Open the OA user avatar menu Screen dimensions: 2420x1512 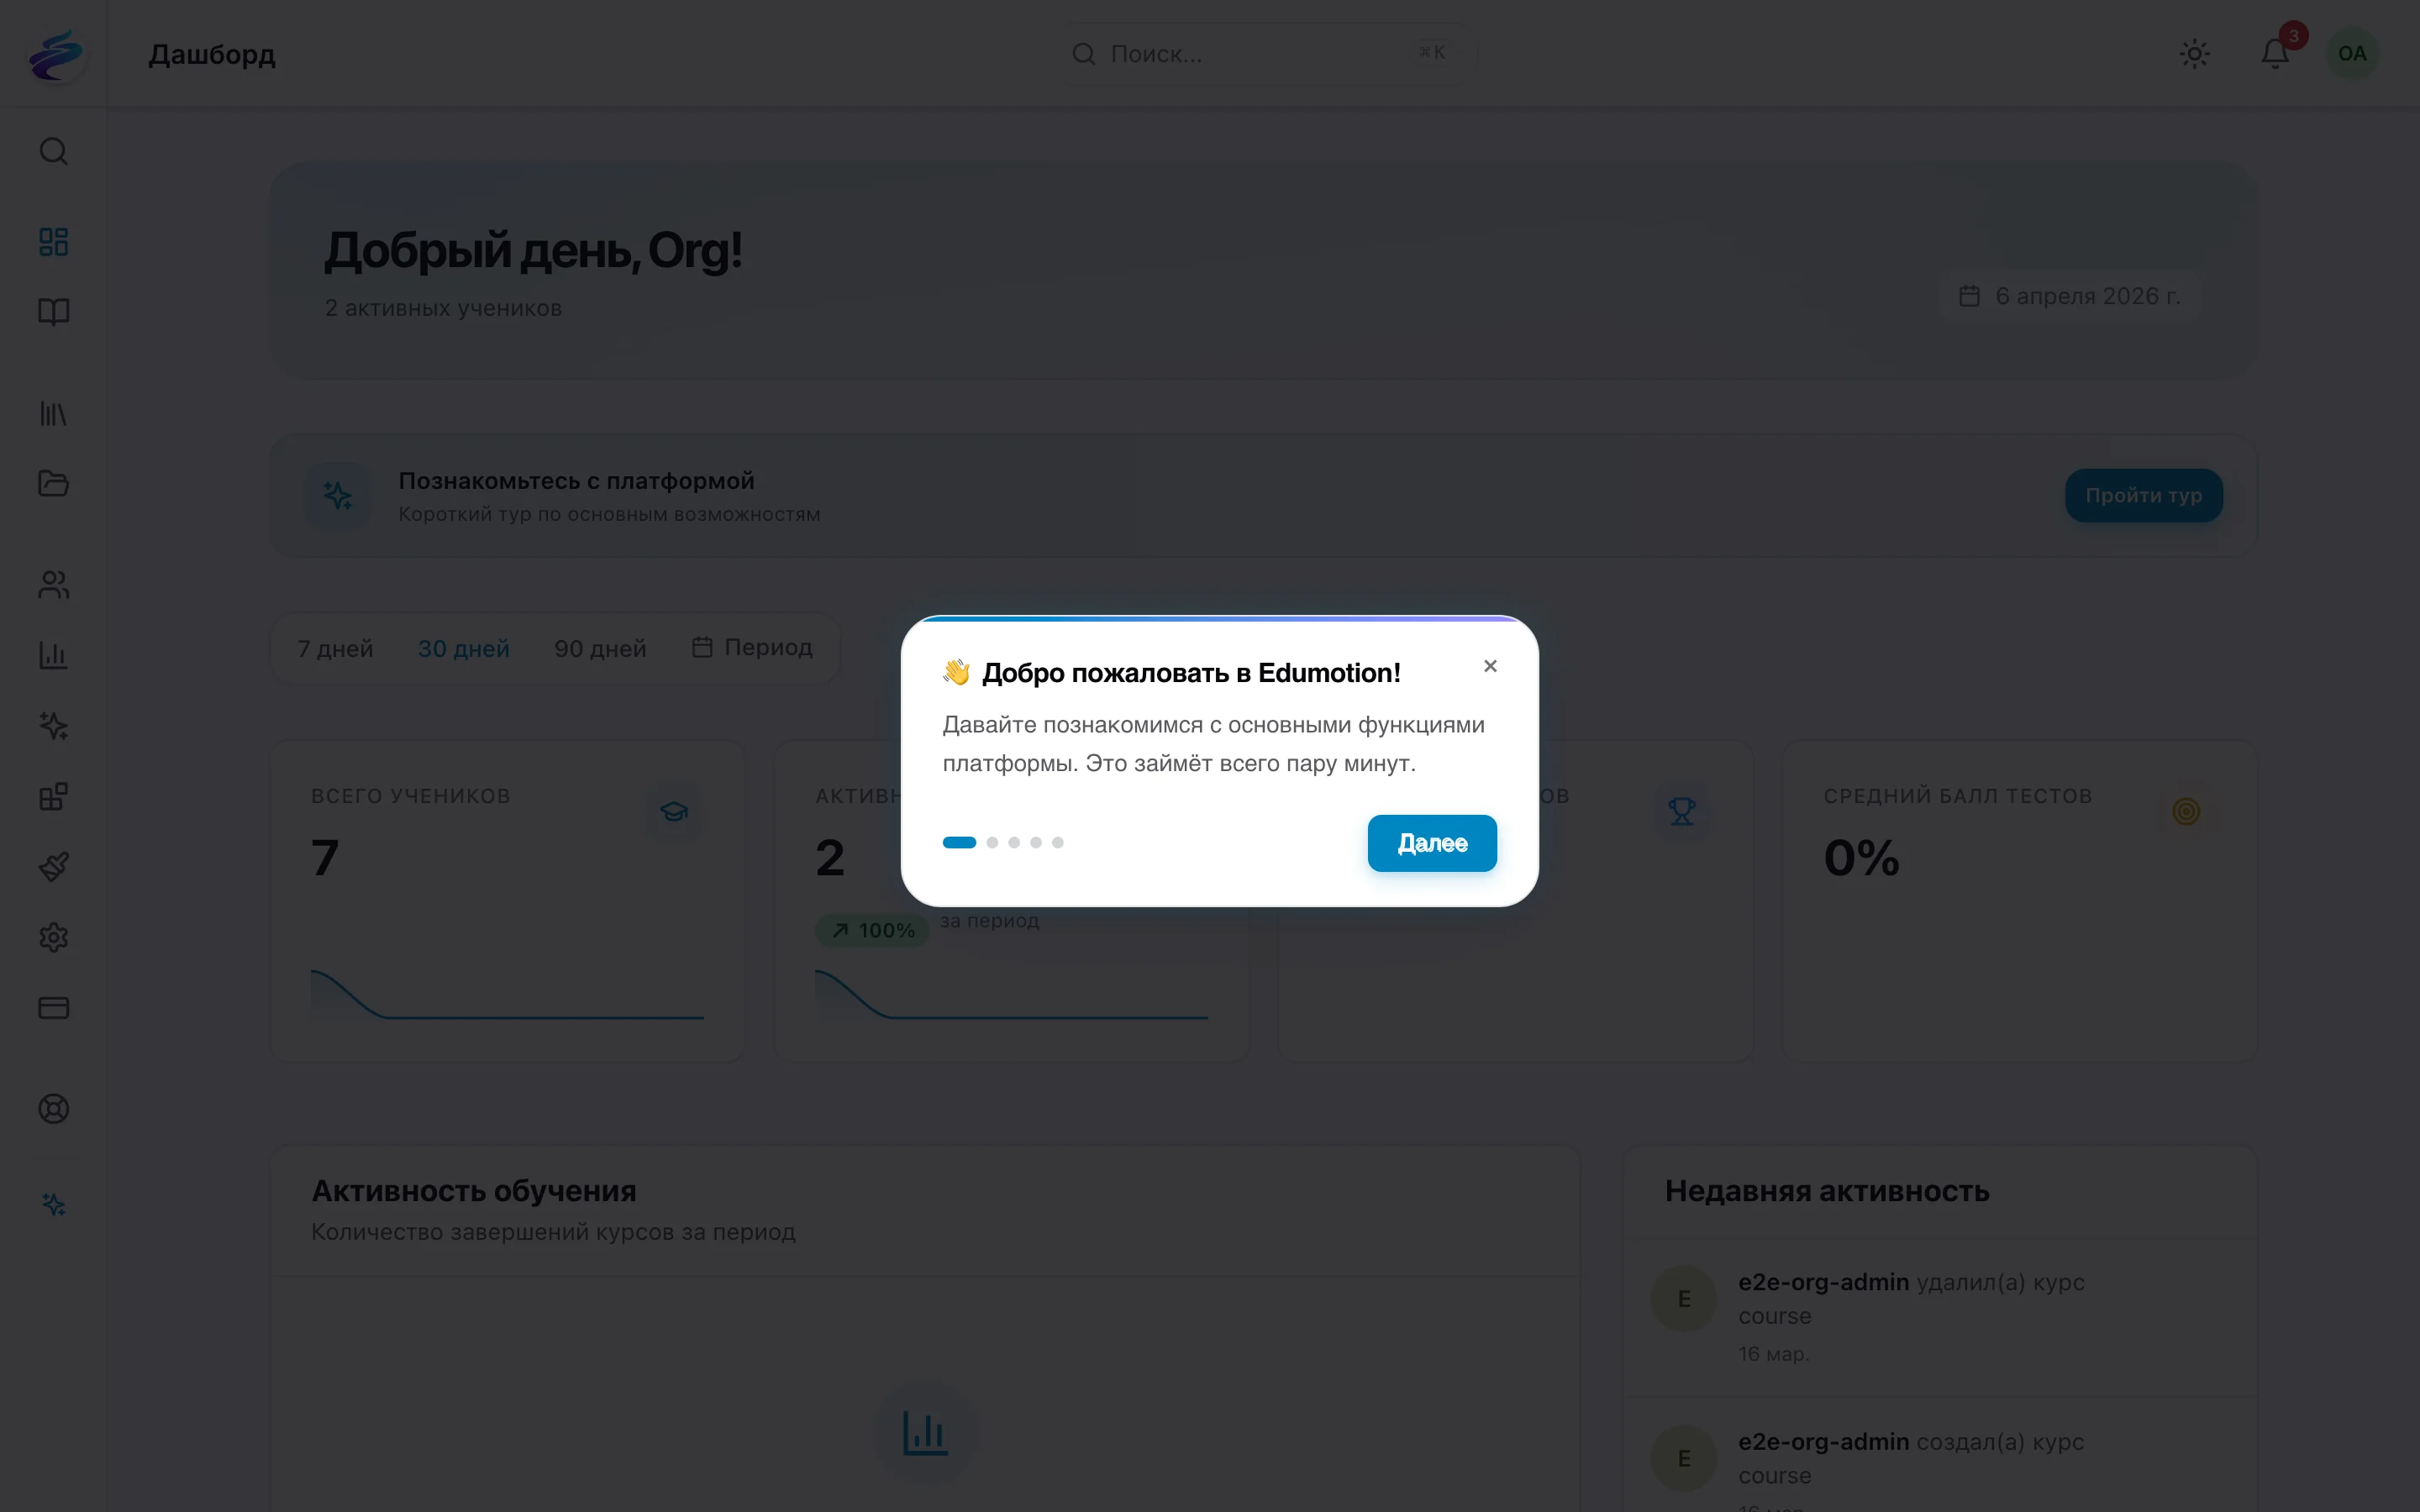pyautogui.click(x=2352, y=53)
